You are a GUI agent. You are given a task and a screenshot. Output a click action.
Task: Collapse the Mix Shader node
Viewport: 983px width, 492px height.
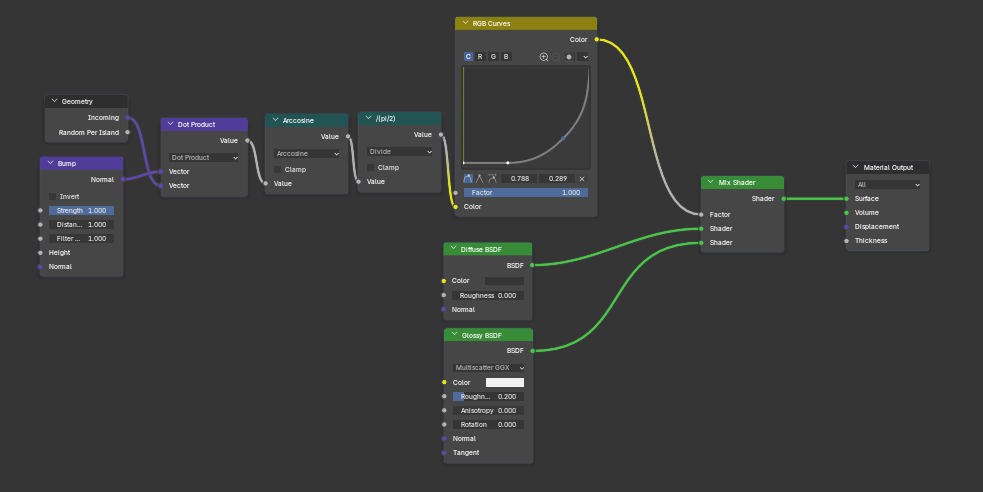[x=710, y=182]
